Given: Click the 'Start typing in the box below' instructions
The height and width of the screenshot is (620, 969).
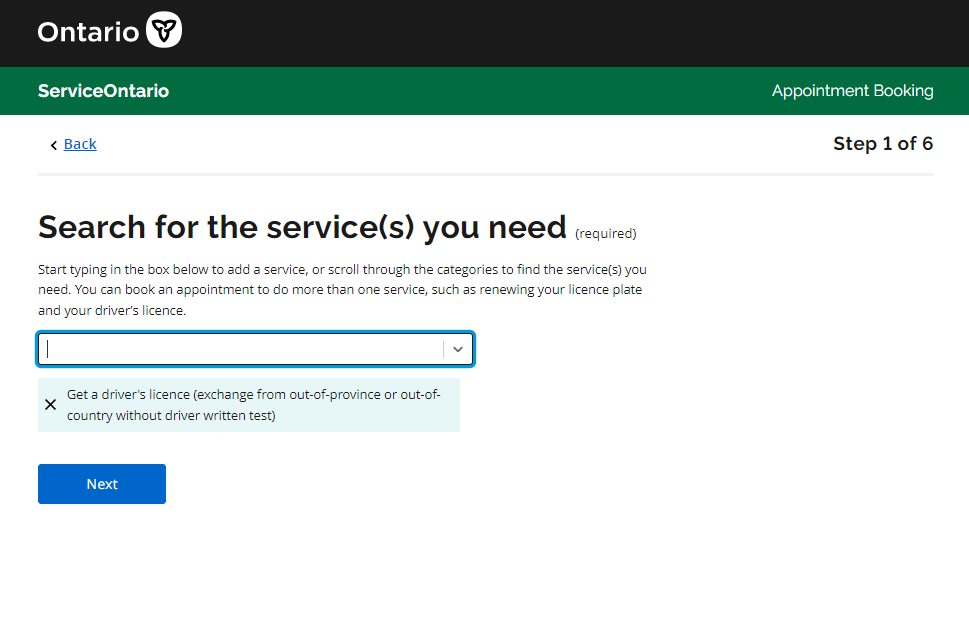Looking at the screenshot, I should coord(342,290).
